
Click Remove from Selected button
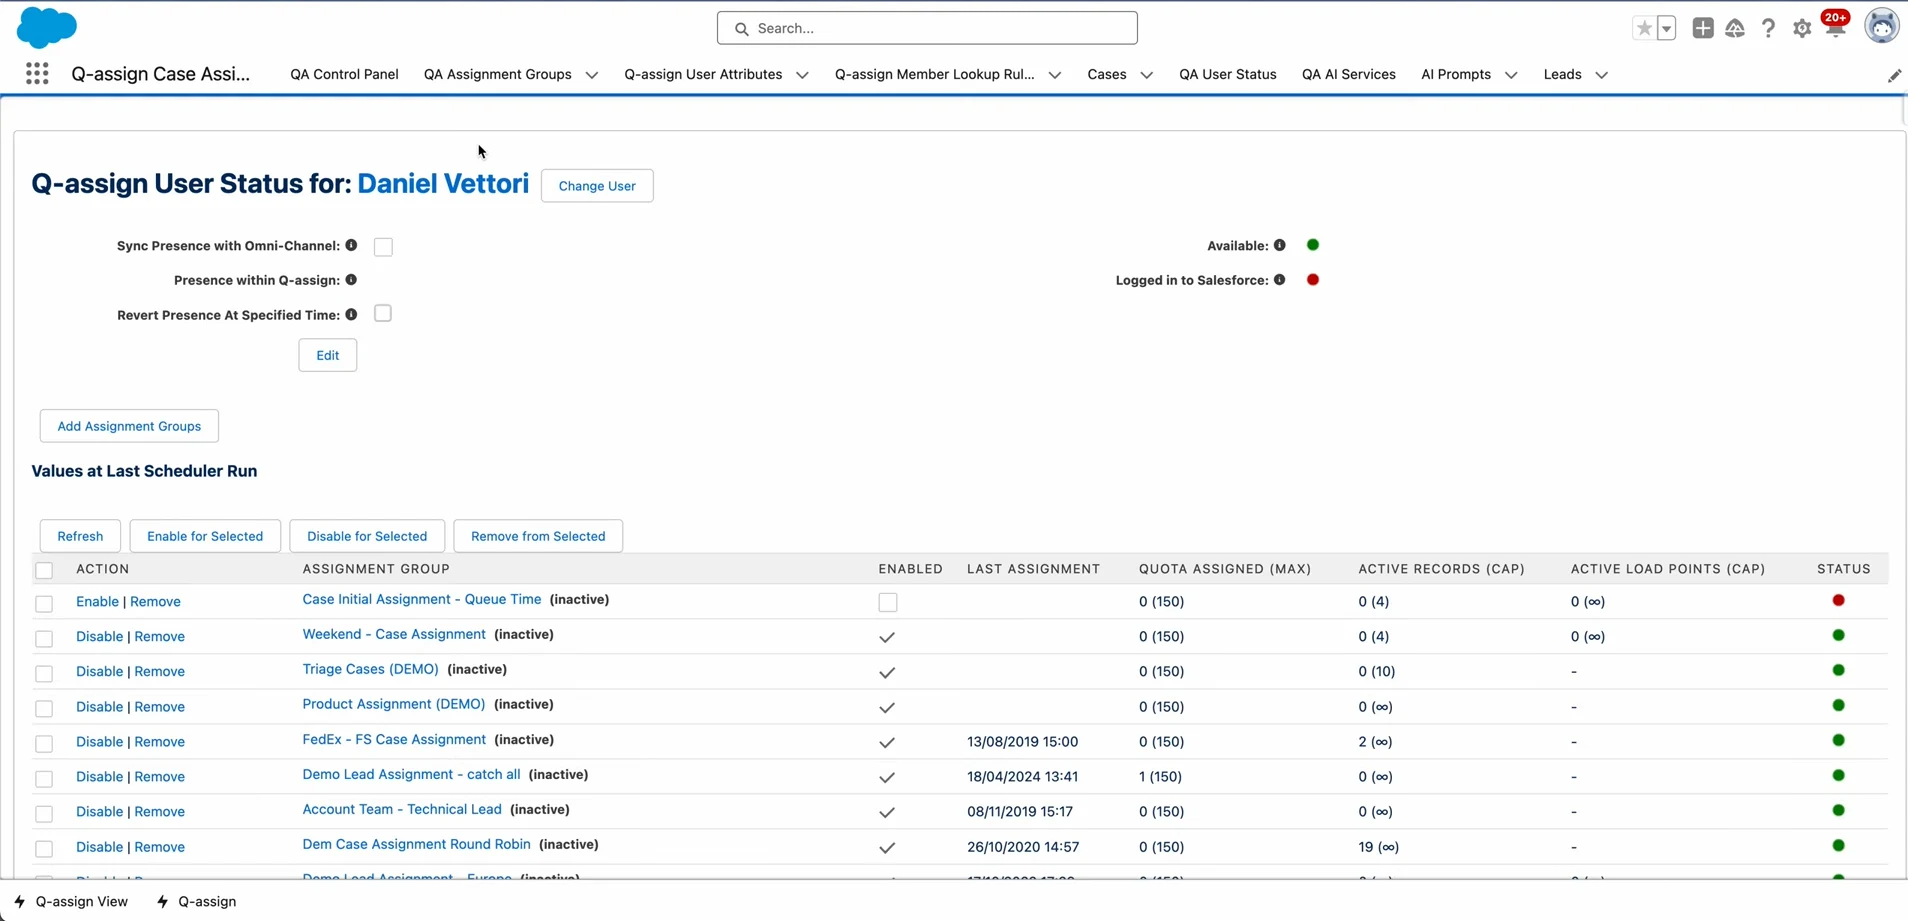click(538, 536)
